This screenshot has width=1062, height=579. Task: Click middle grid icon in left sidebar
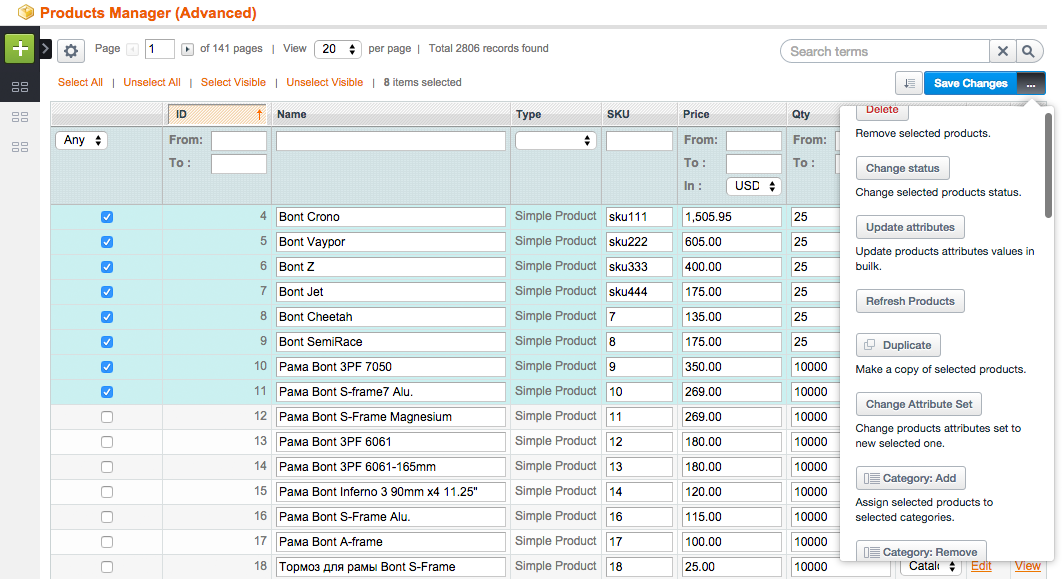pyautogui.click(x=20, y=117)
